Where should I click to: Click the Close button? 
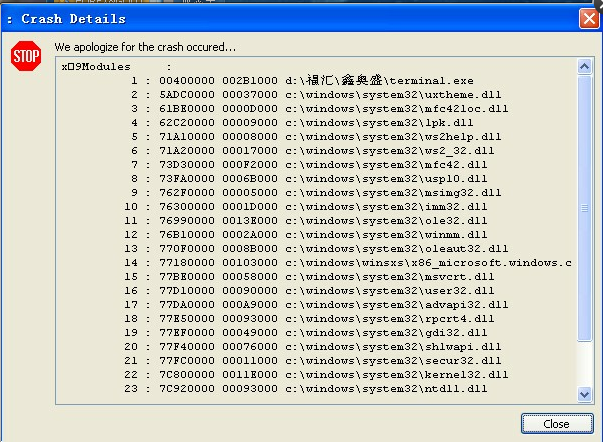tap(557, 424)
